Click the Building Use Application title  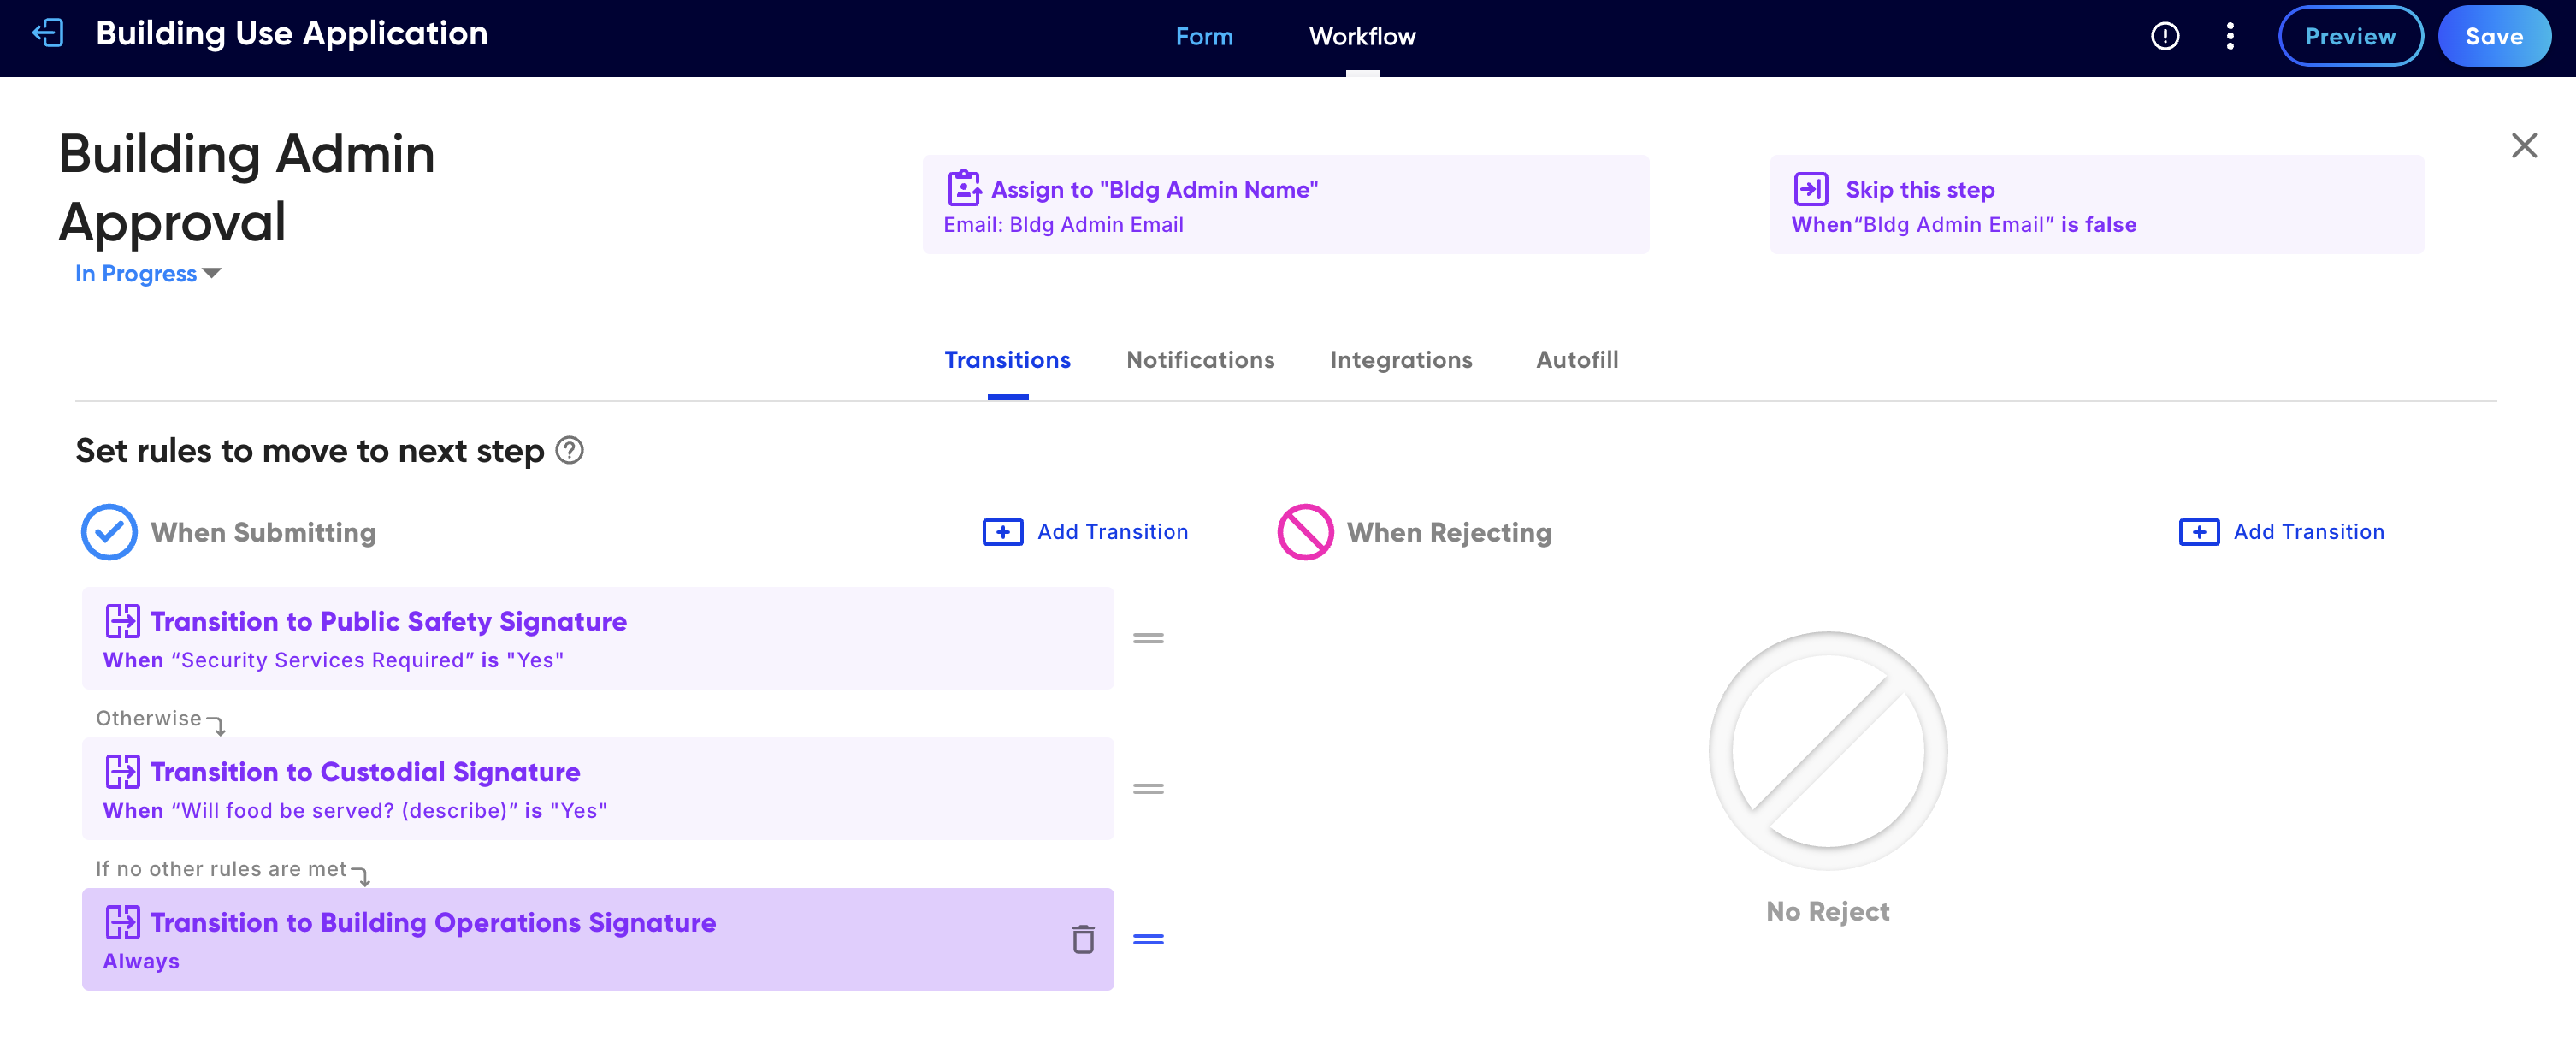tap(292, 34)
